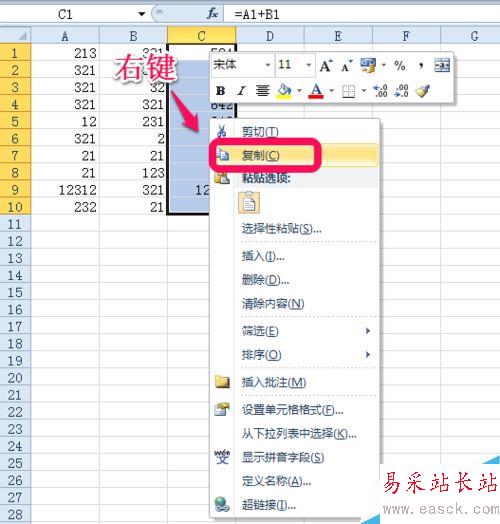
Task: Select column A header
Action: (x=65, y=36)
